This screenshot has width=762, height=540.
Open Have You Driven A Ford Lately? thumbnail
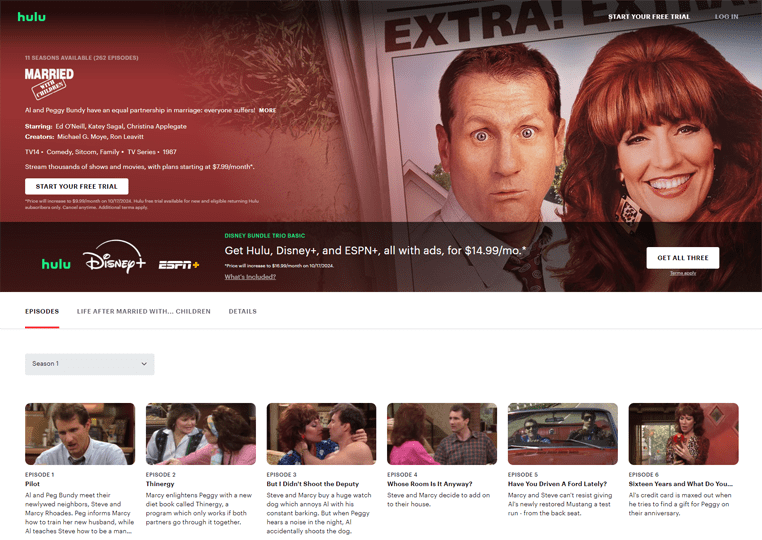[x=563, y=434]
